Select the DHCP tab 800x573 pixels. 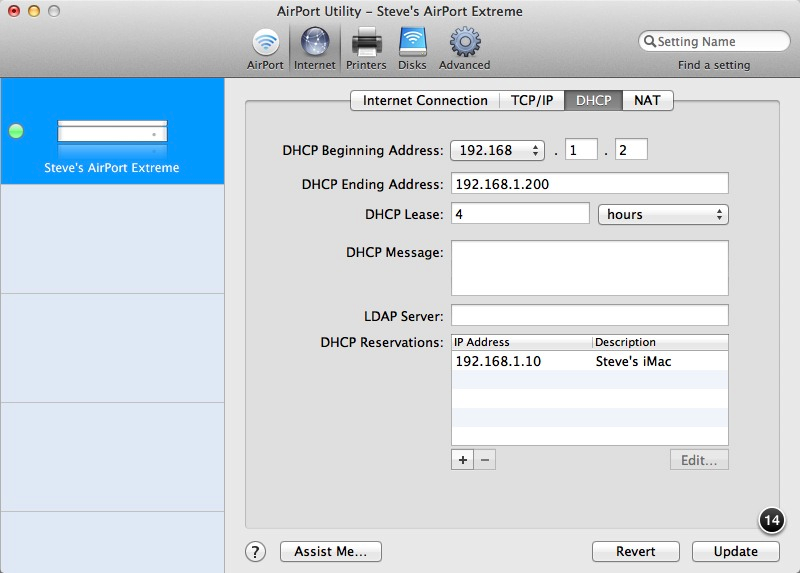(x=593, y=100)
